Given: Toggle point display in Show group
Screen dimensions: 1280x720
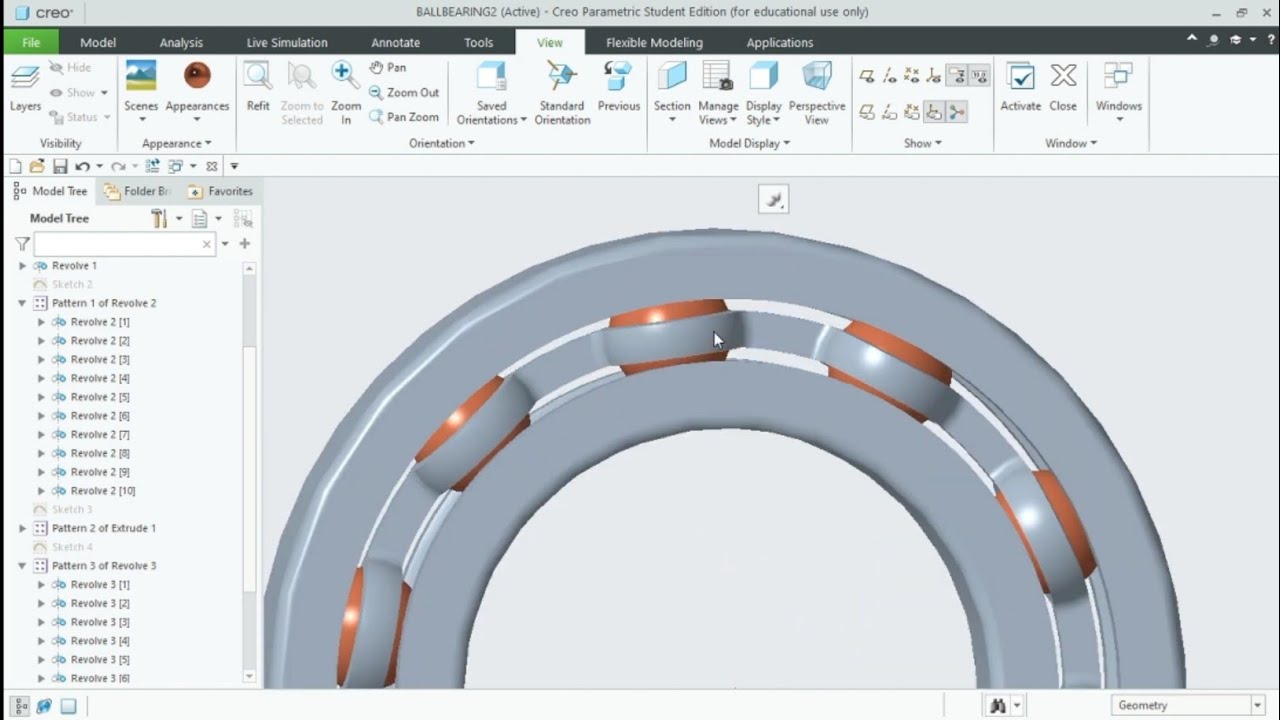Looking at the screenshot, I should pos(911,76).
